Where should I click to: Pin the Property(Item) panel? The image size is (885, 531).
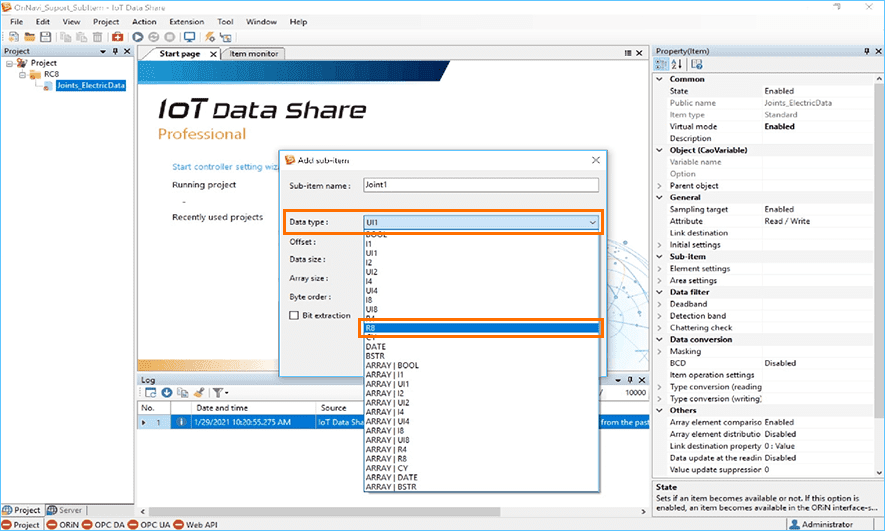click(x=867, y=51)
